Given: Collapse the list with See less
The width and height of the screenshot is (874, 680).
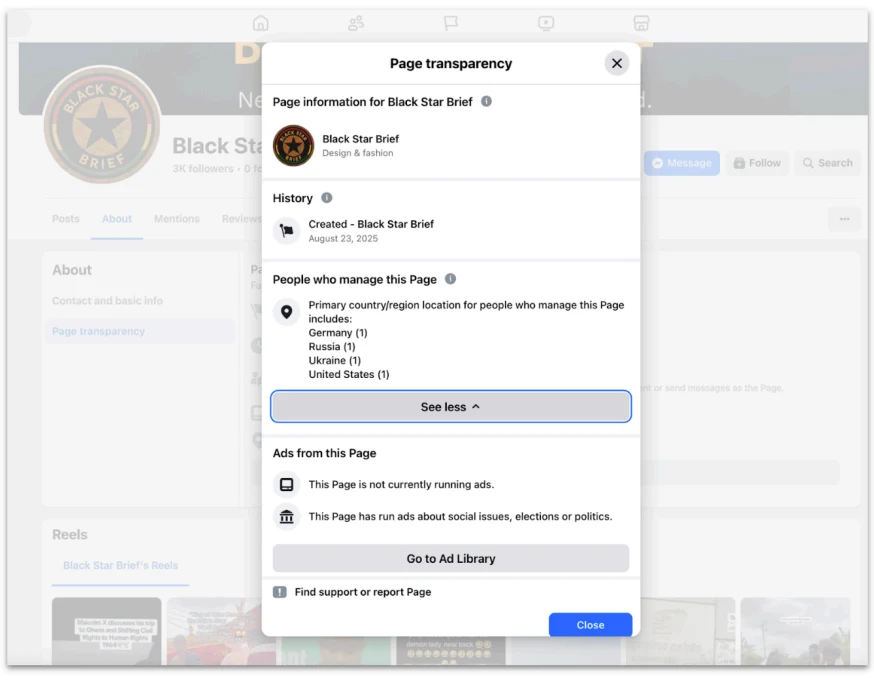Looking at the screenshot, I should (450, 407).
